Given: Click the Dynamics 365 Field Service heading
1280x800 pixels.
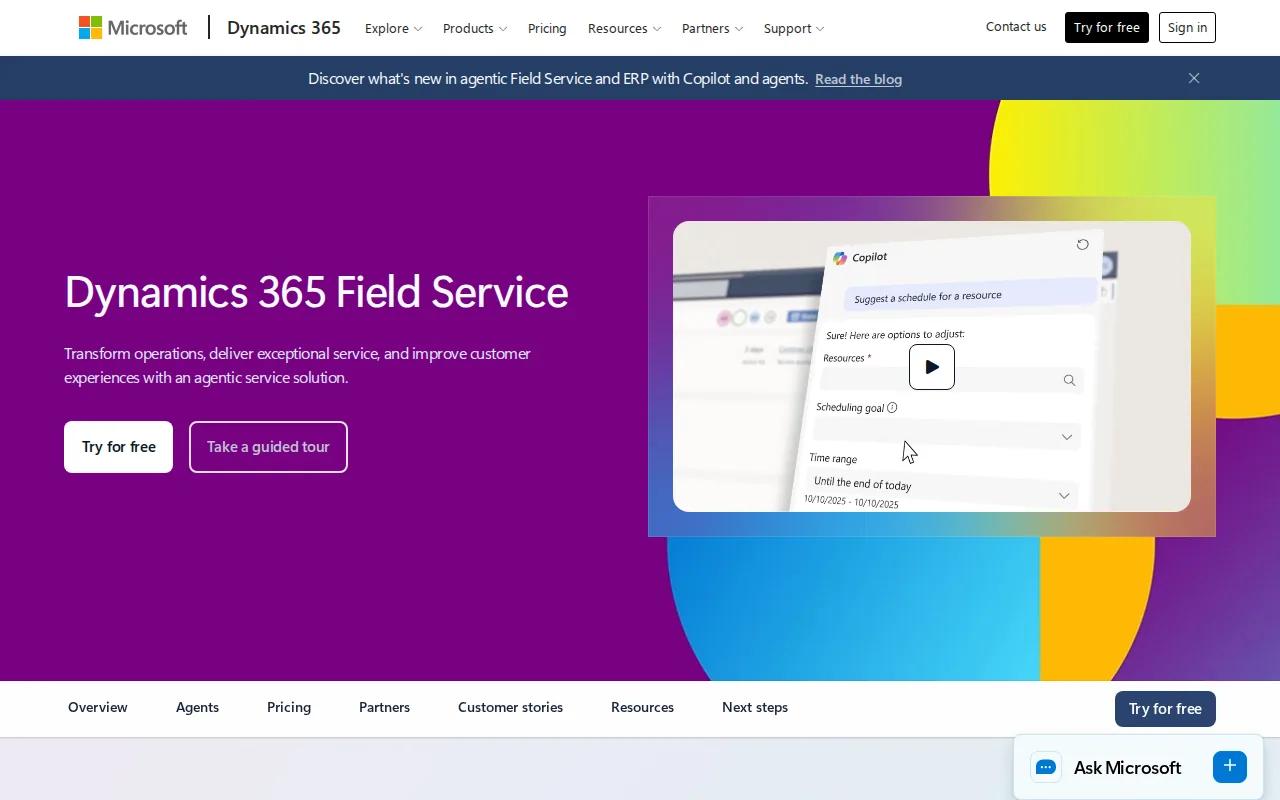Looking at the screenshot, I should point(316,292).
